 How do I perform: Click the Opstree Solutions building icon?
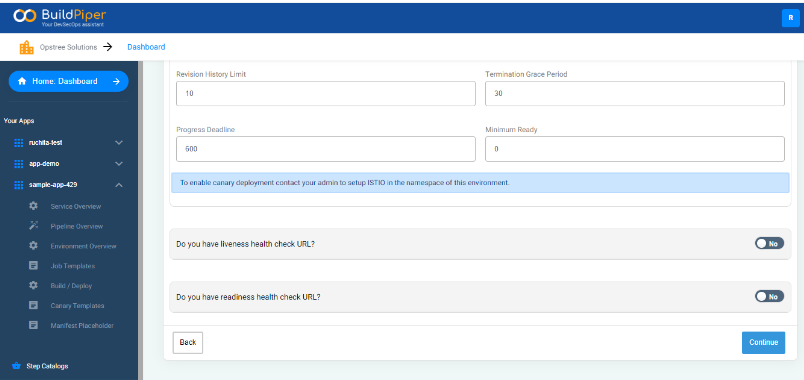tap(26, 47)
